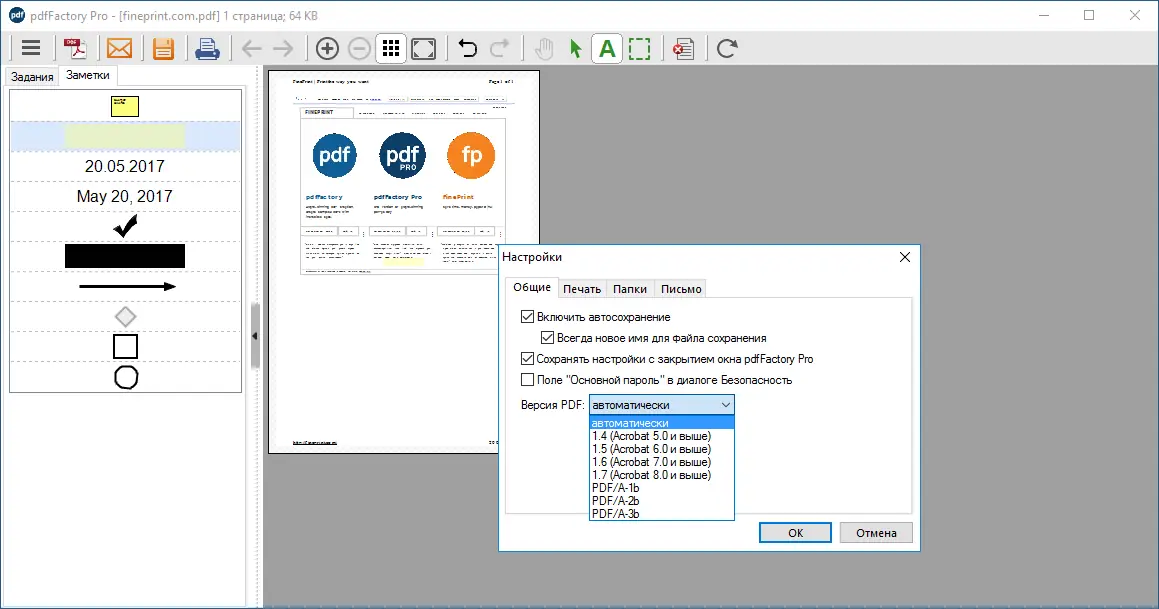The image size is (1159, 609).
Task: Select 1.4 (Acrobat 5.0 и выше)
Action: pos(662,436)
